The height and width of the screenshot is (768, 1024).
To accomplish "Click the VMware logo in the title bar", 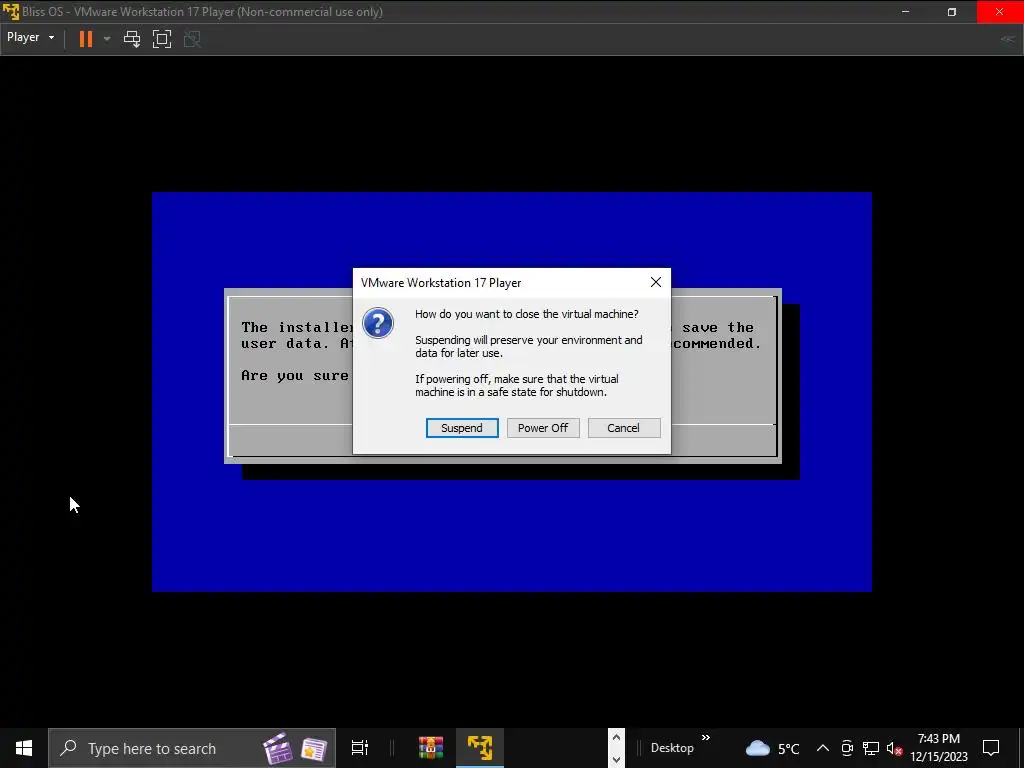I will click(11, 12).
